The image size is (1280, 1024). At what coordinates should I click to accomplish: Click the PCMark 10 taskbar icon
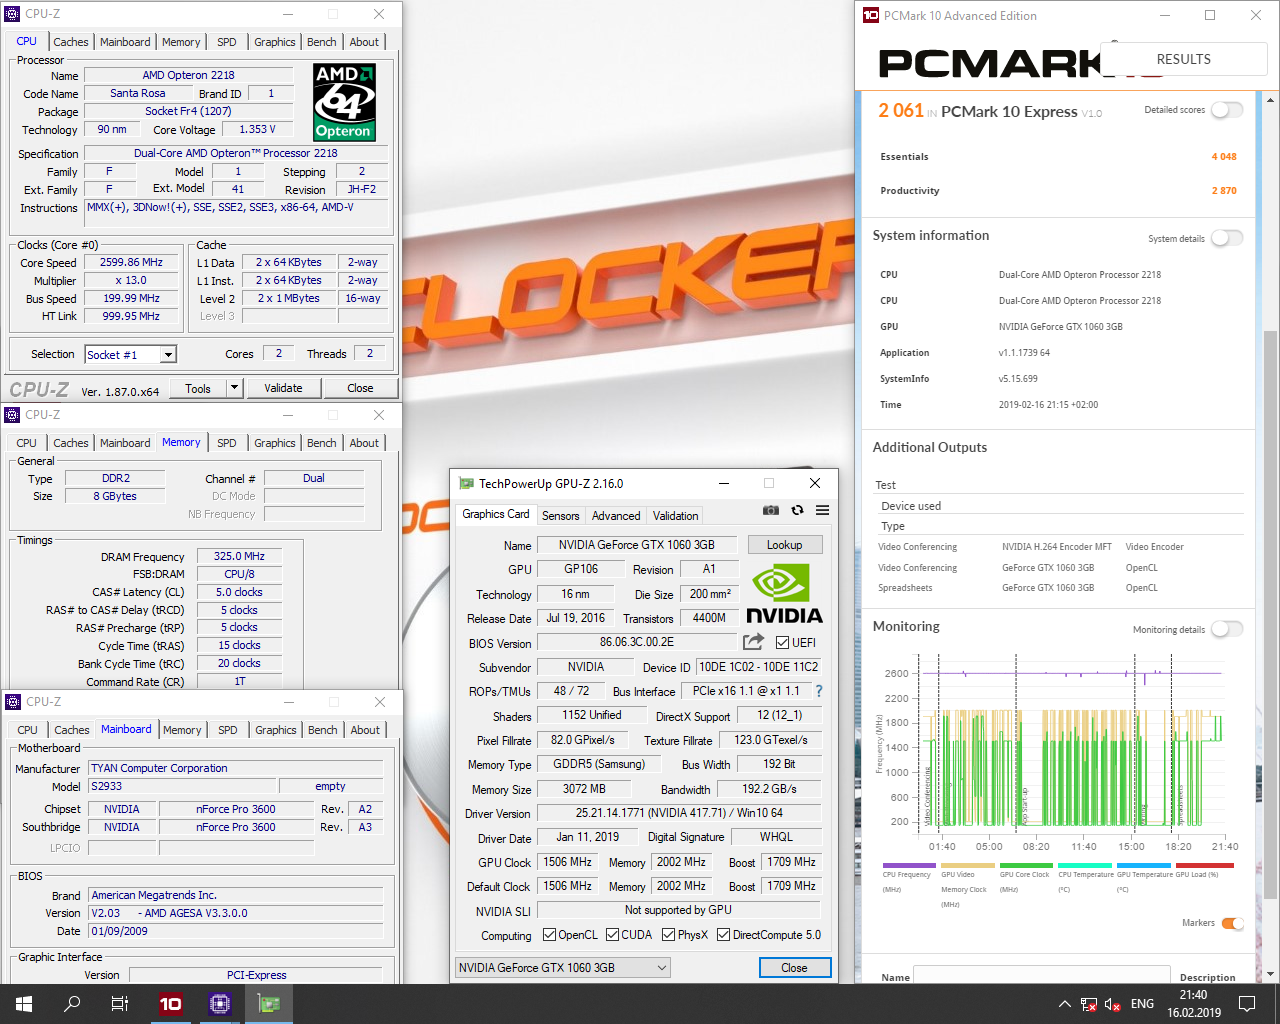pyautogui.click(x=171, y=1004)
